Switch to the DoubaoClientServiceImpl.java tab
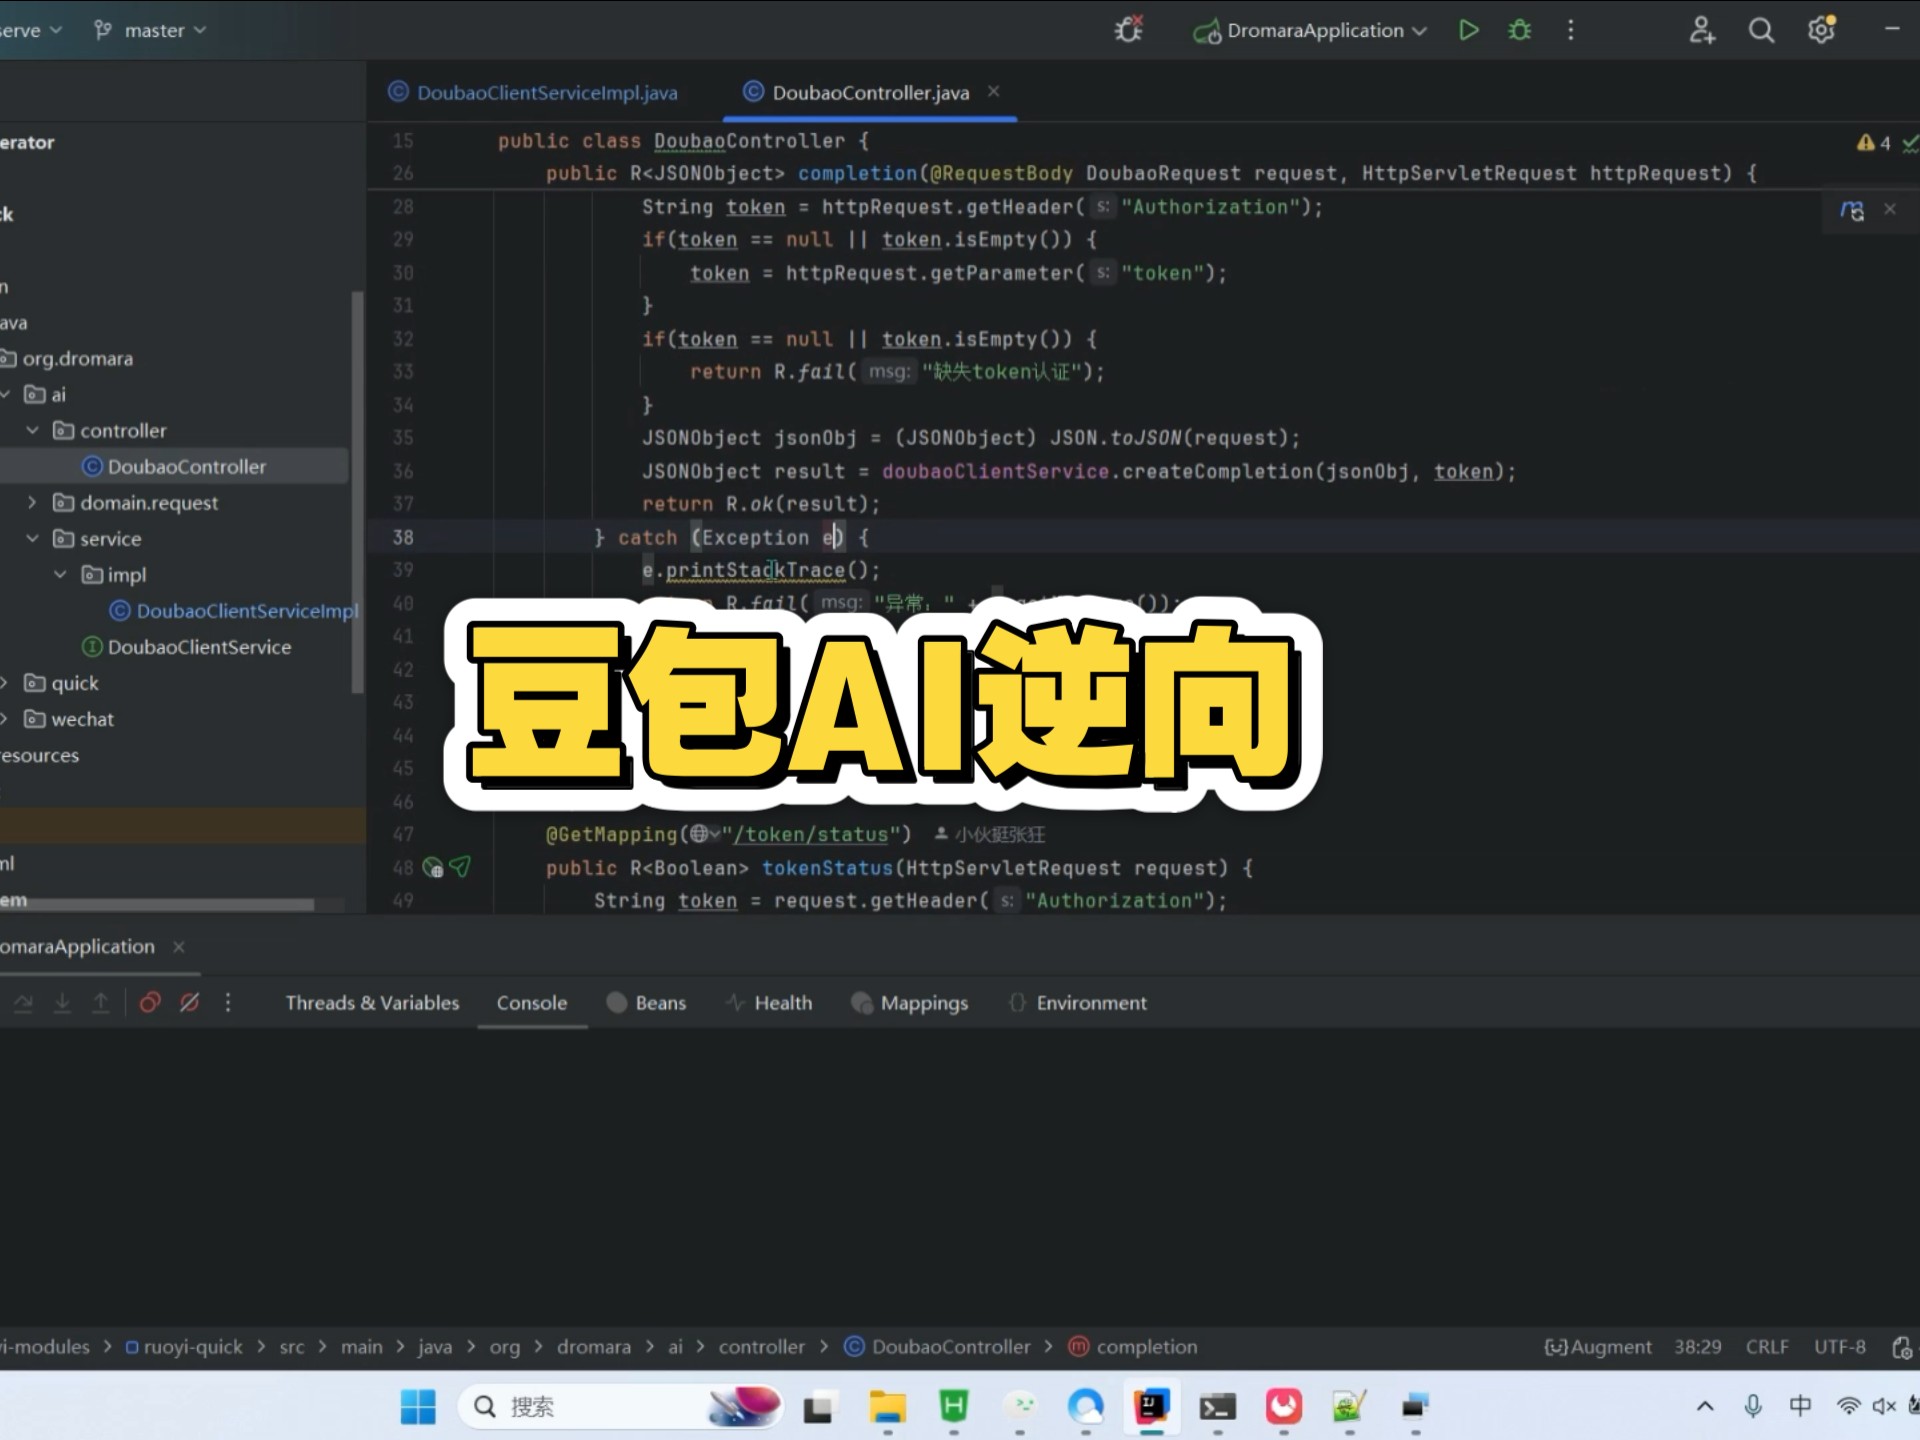Screen dimensions: 1920x1440 pyautogui.click(x=546, y=92)
